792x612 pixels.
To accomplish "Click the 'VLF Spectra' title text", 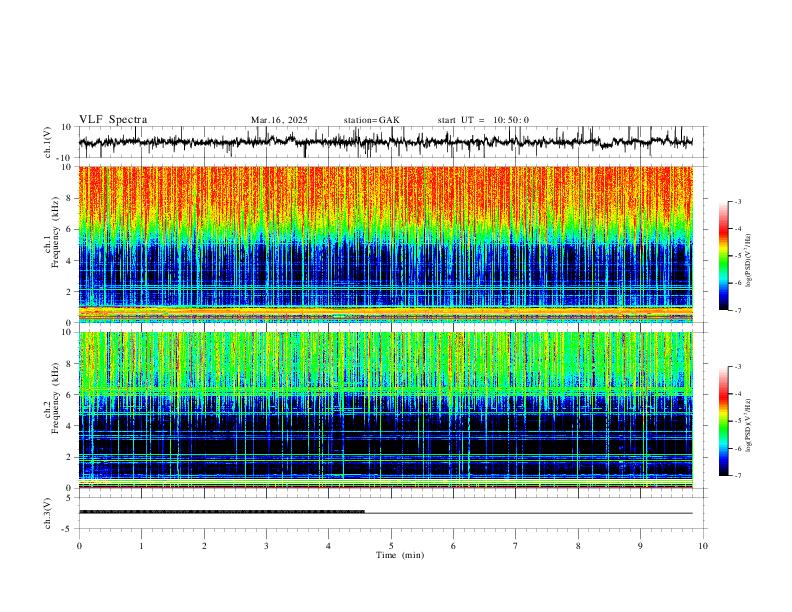I will tap(113, 120).
